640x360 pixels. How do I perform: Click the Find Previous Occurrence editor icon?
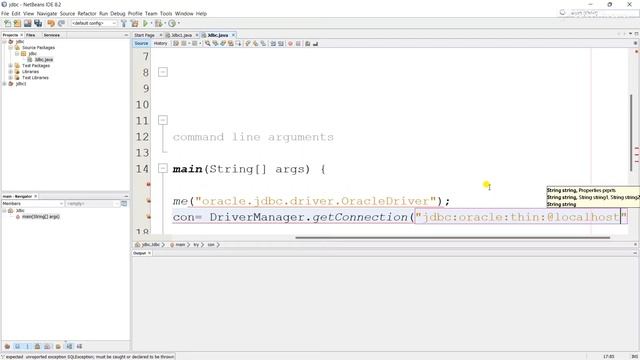click(x=215, y=43)
